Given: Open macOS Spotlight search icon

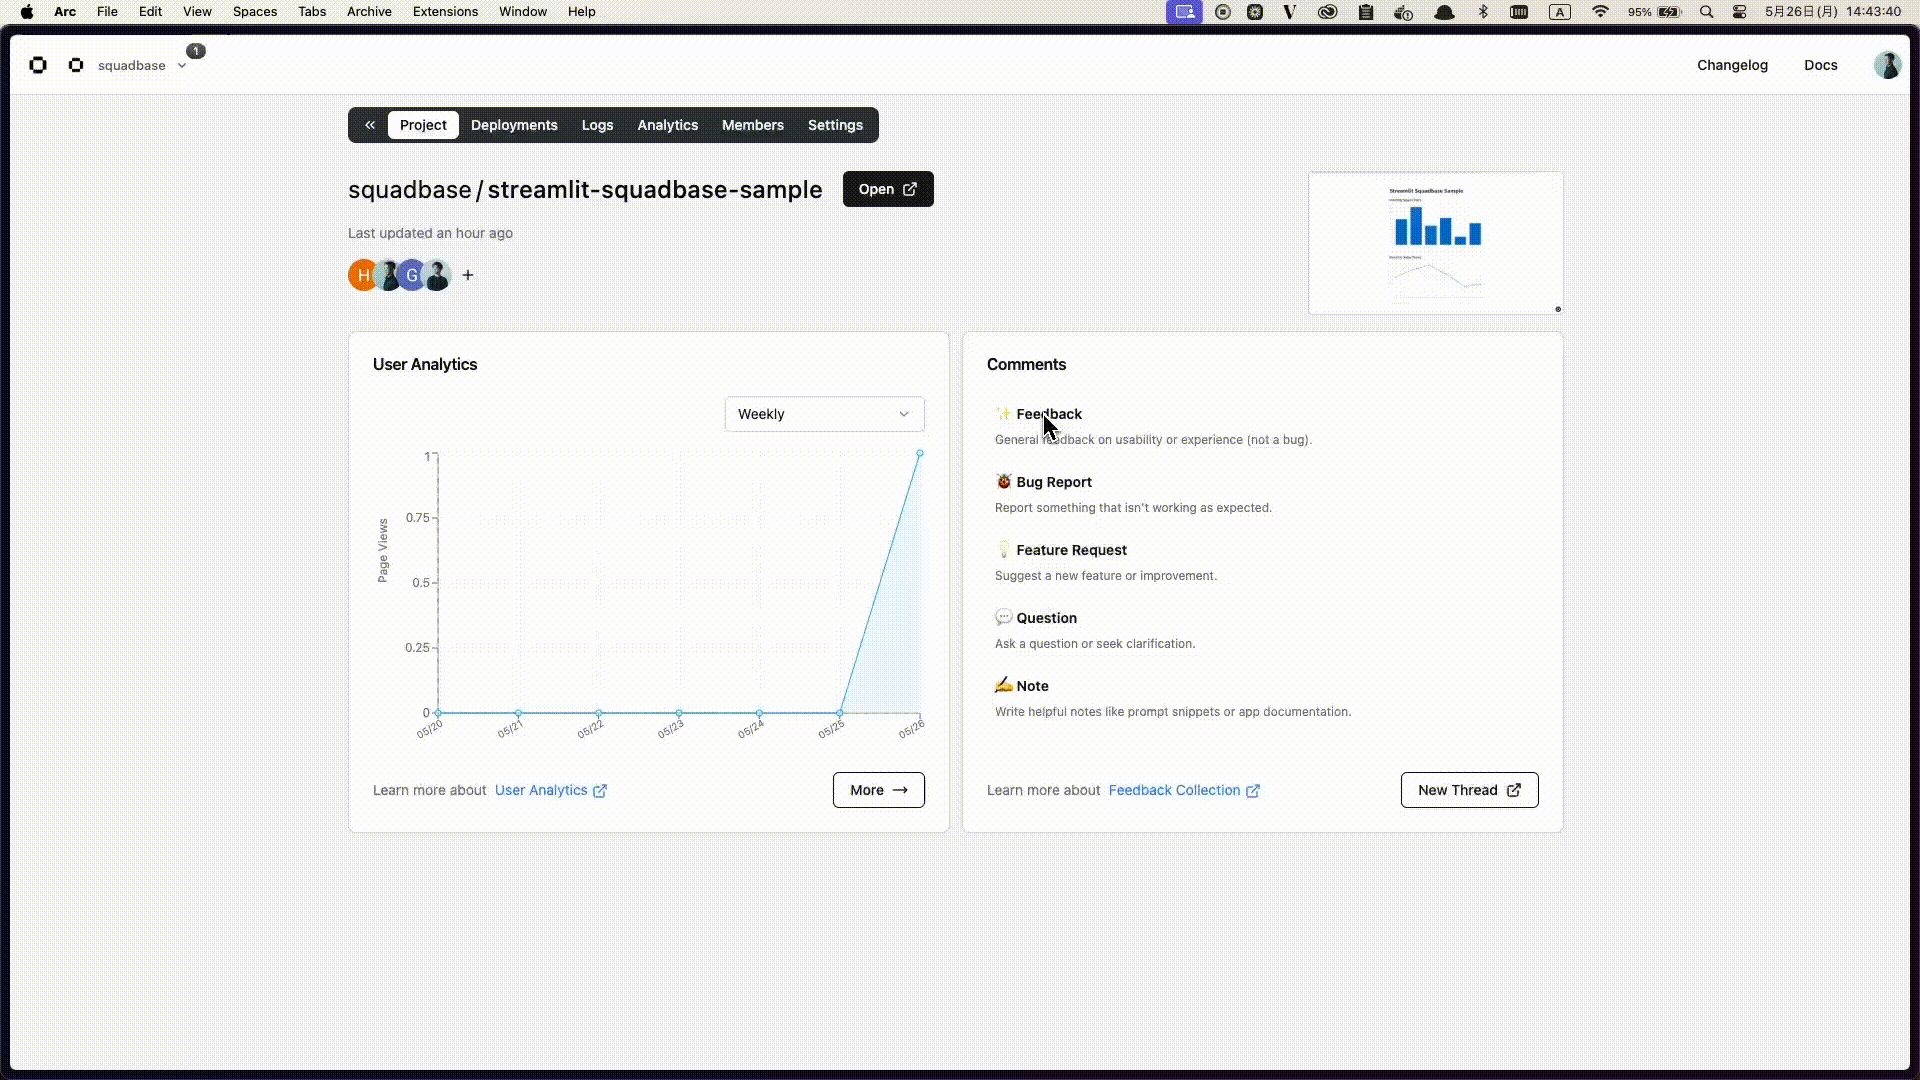Looking at the screenshot, I should click(1707, 12).
